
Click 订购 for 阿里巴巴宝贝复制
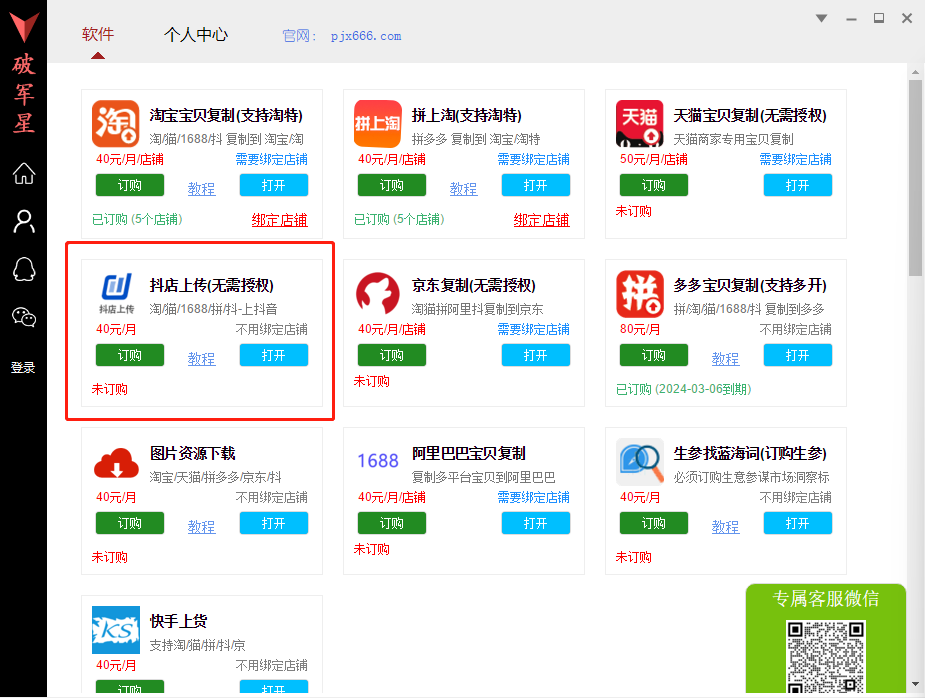pos(392,523)
